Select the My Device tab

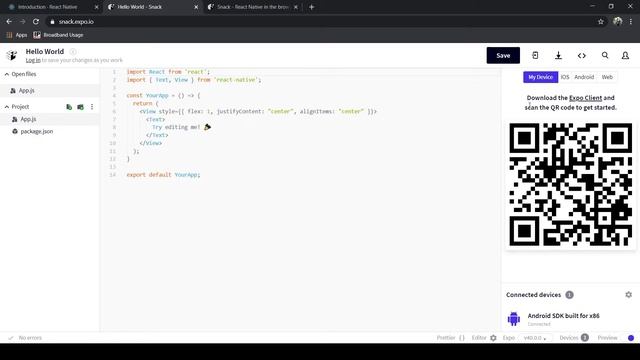[540, 77]
